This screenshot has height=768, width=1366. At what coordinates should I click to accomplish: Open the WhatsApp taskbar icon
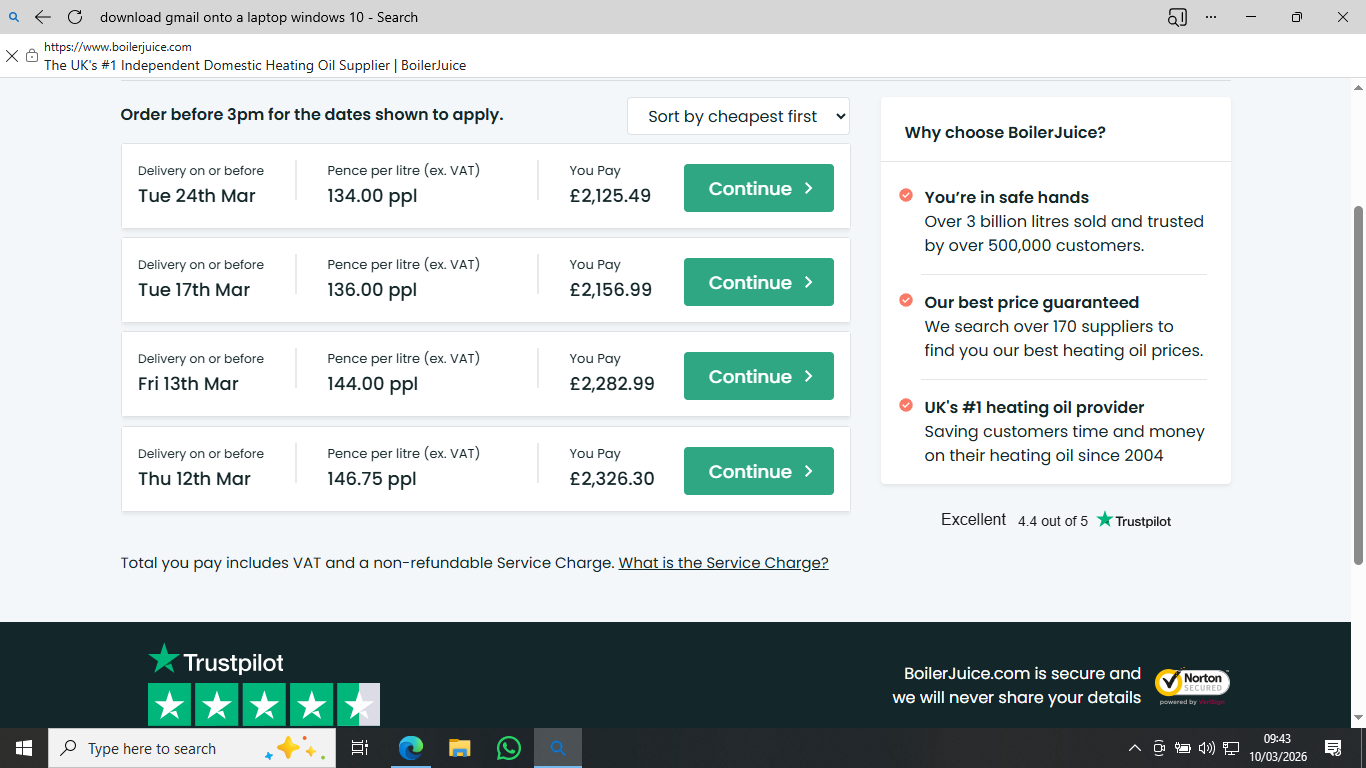509,748
